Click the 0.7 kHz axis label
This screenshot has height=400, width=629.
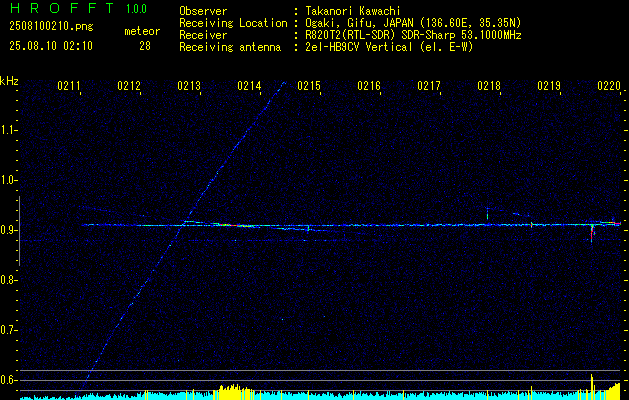8,330
